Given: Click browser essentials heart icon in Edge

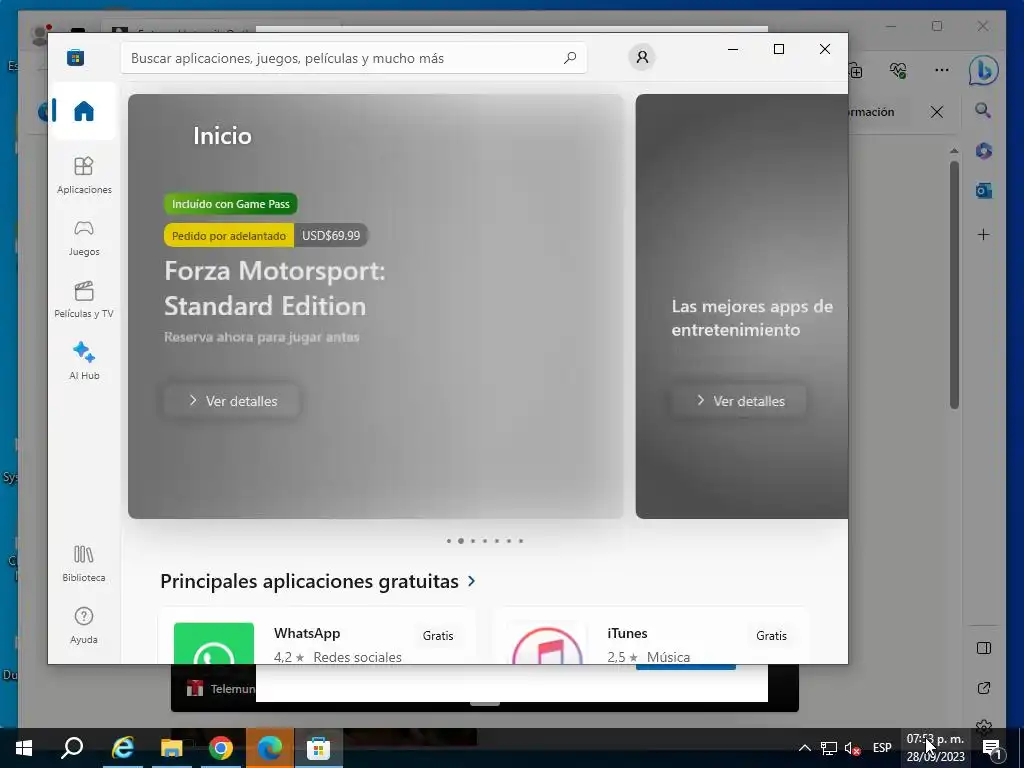Looking at the screenshot, I should 898,70.
